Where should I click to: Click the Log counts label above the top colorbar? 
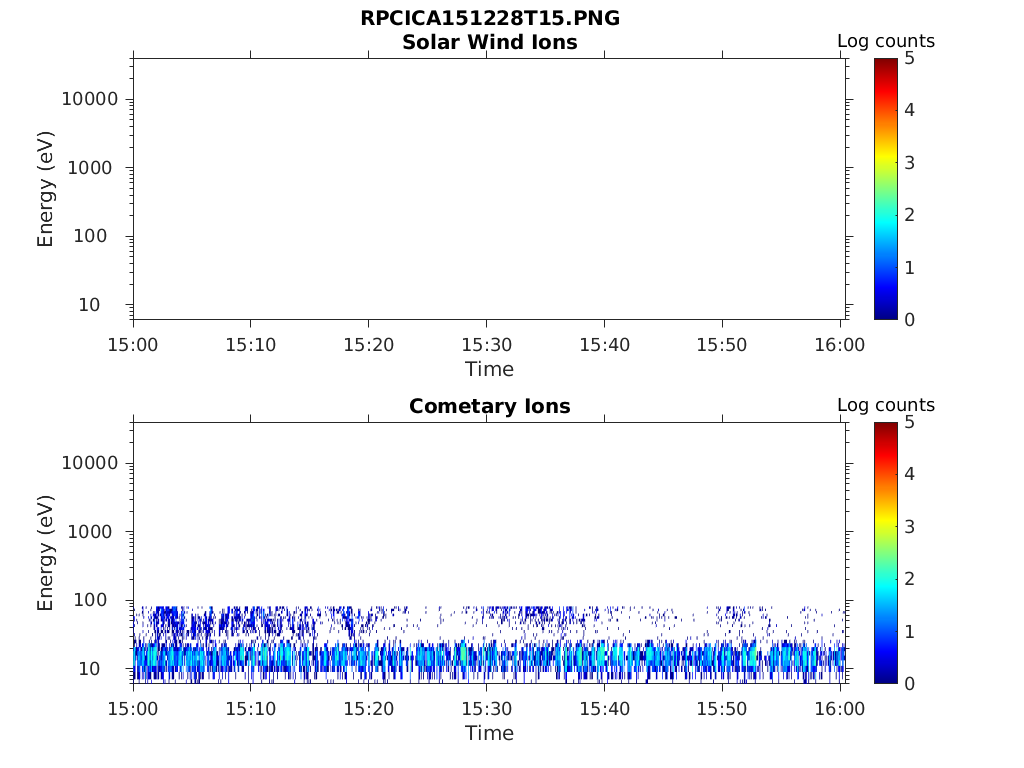(886, 41)
